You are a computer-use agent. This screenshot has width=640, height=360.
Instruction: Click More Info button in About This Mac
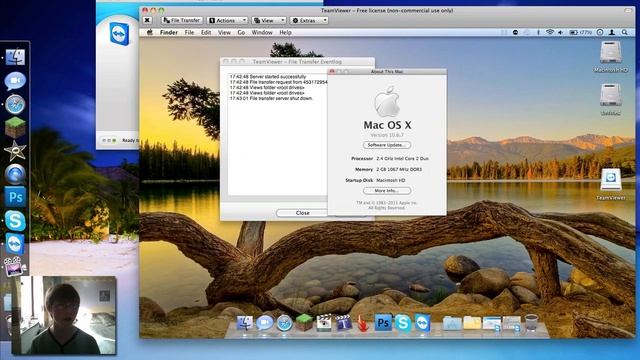pos(387,191)
